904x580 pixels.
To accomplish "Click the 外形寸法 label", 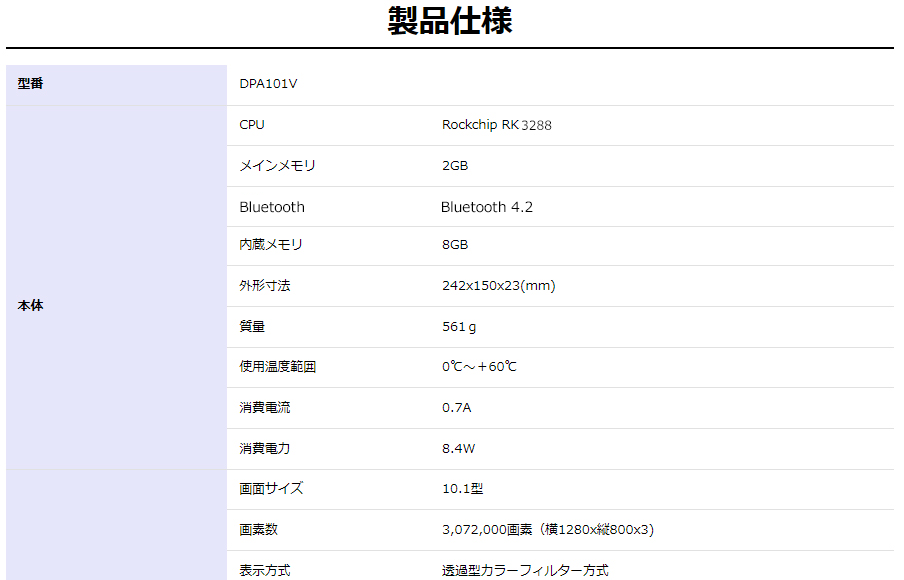I will tap(265, 286).
